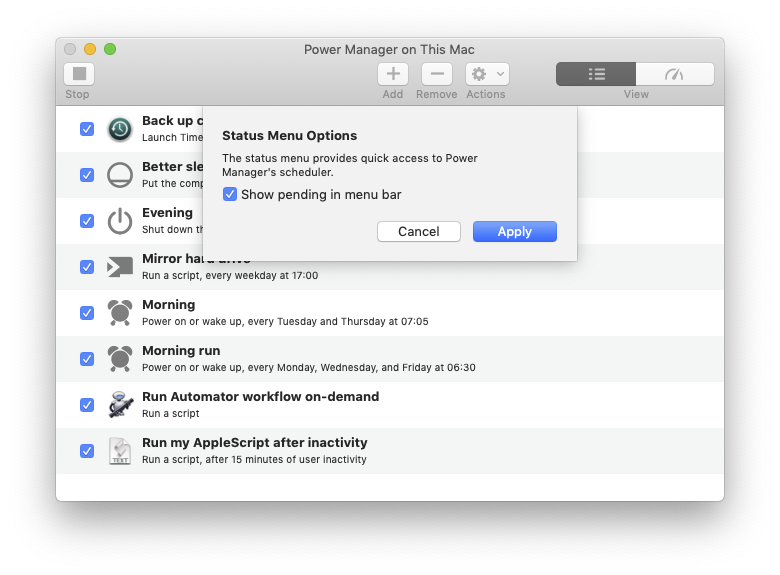This screenshot has width=780, height=575.
Task: Click the Automator robot icon
Action: pos(120,405)
